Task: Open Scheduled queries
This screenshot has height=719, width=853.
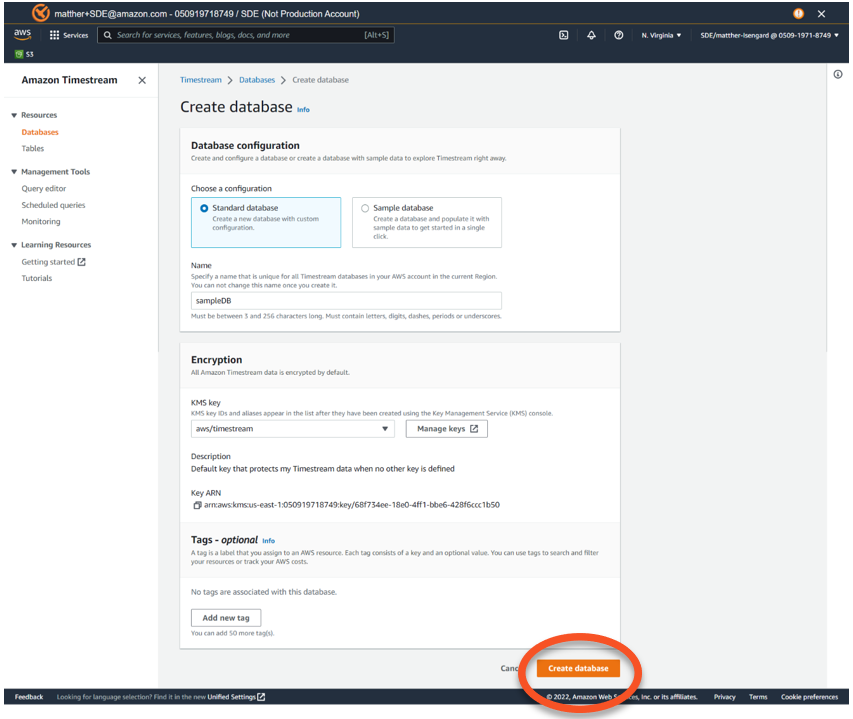Action: 53,205
